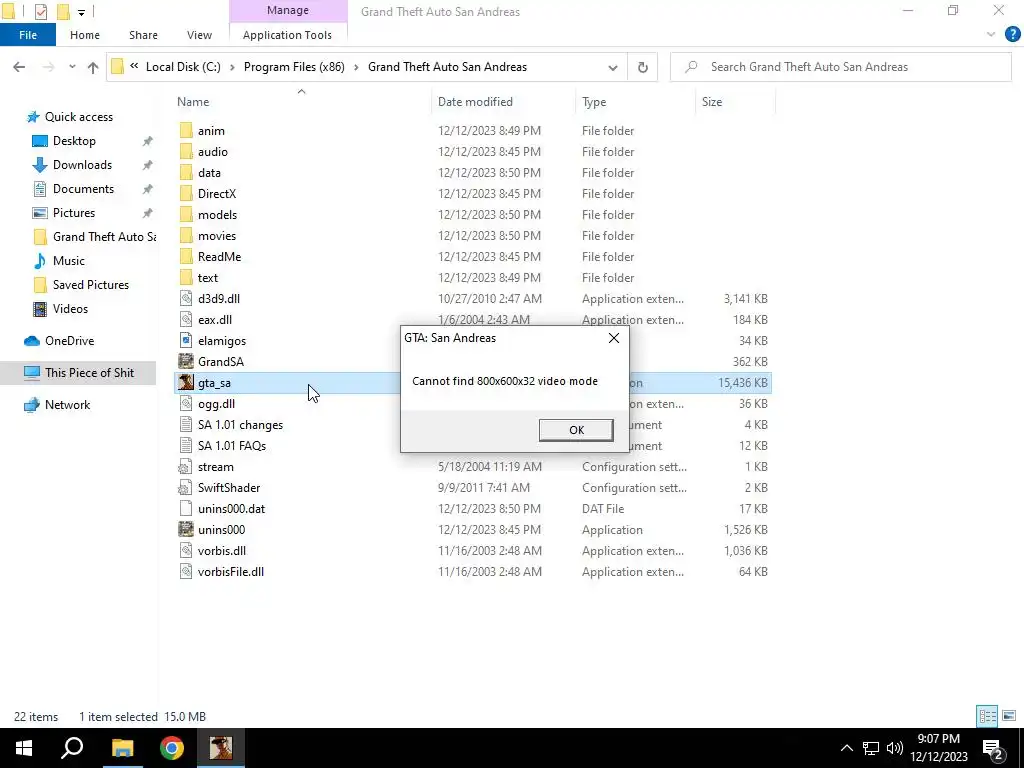Open the Windows Start menu
1024x768 pixels.
[24, 748]
